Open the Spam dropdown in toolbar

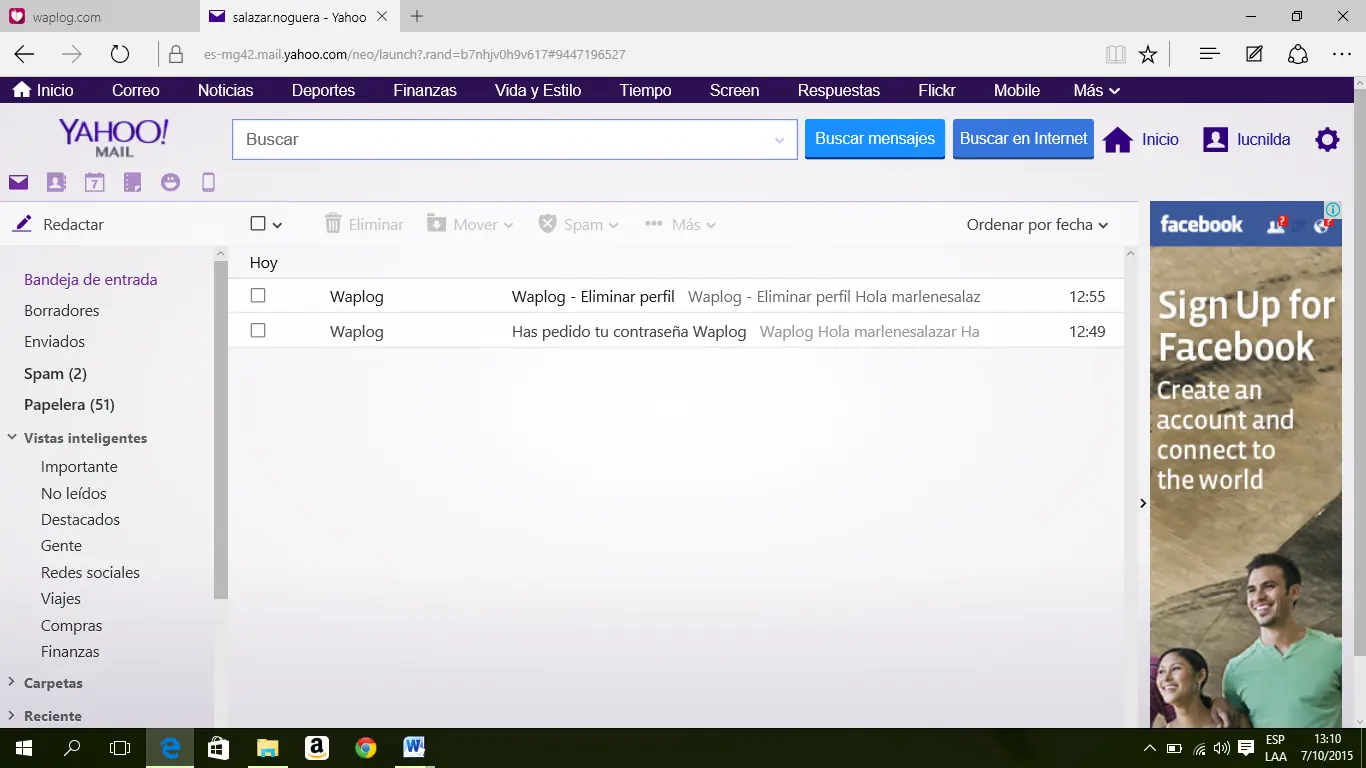579,224
